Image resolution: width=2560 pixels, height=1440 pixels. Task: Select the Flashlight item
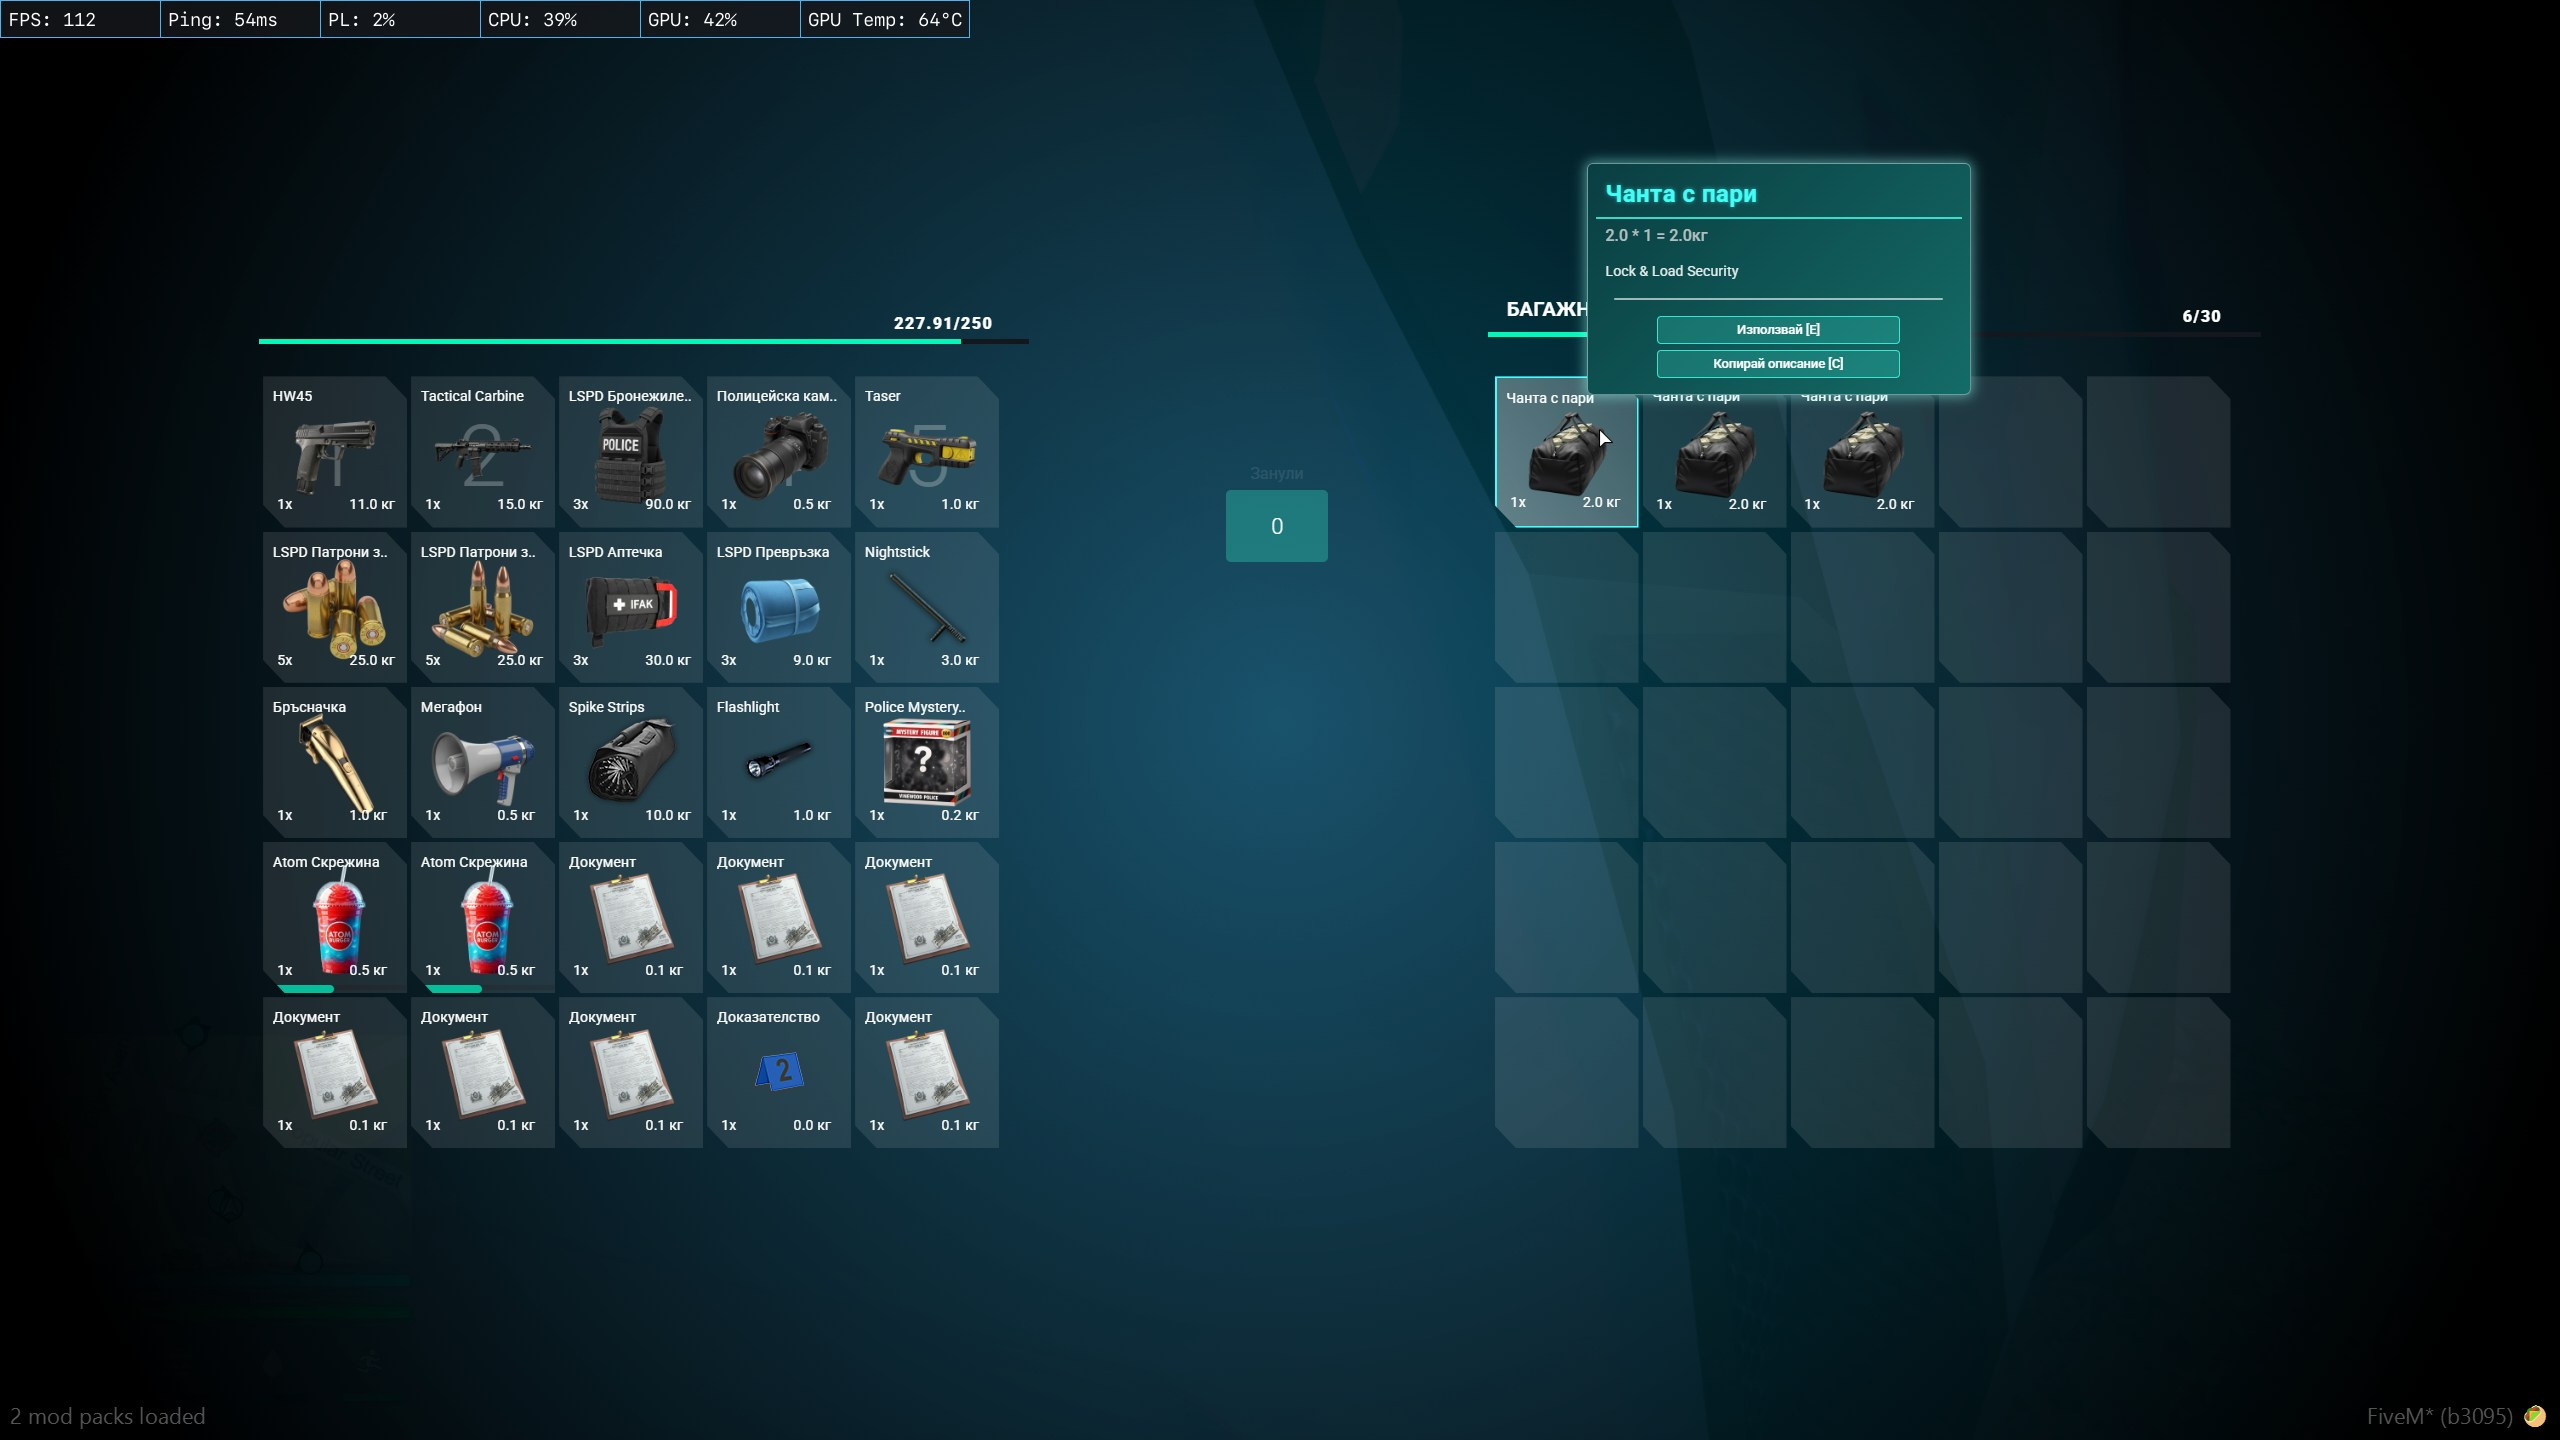click(x=778, y=762)
